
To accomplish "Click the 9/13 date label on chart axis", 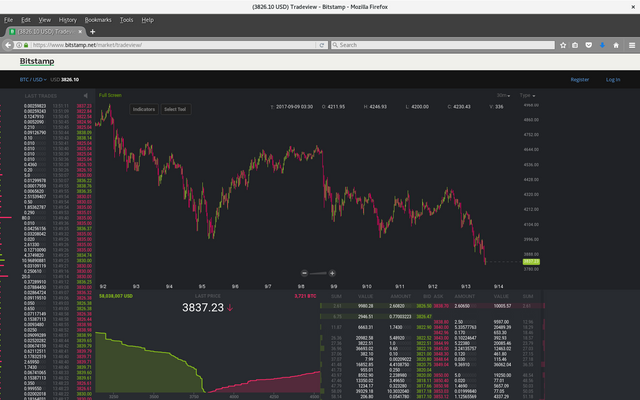I will (466, 287).
